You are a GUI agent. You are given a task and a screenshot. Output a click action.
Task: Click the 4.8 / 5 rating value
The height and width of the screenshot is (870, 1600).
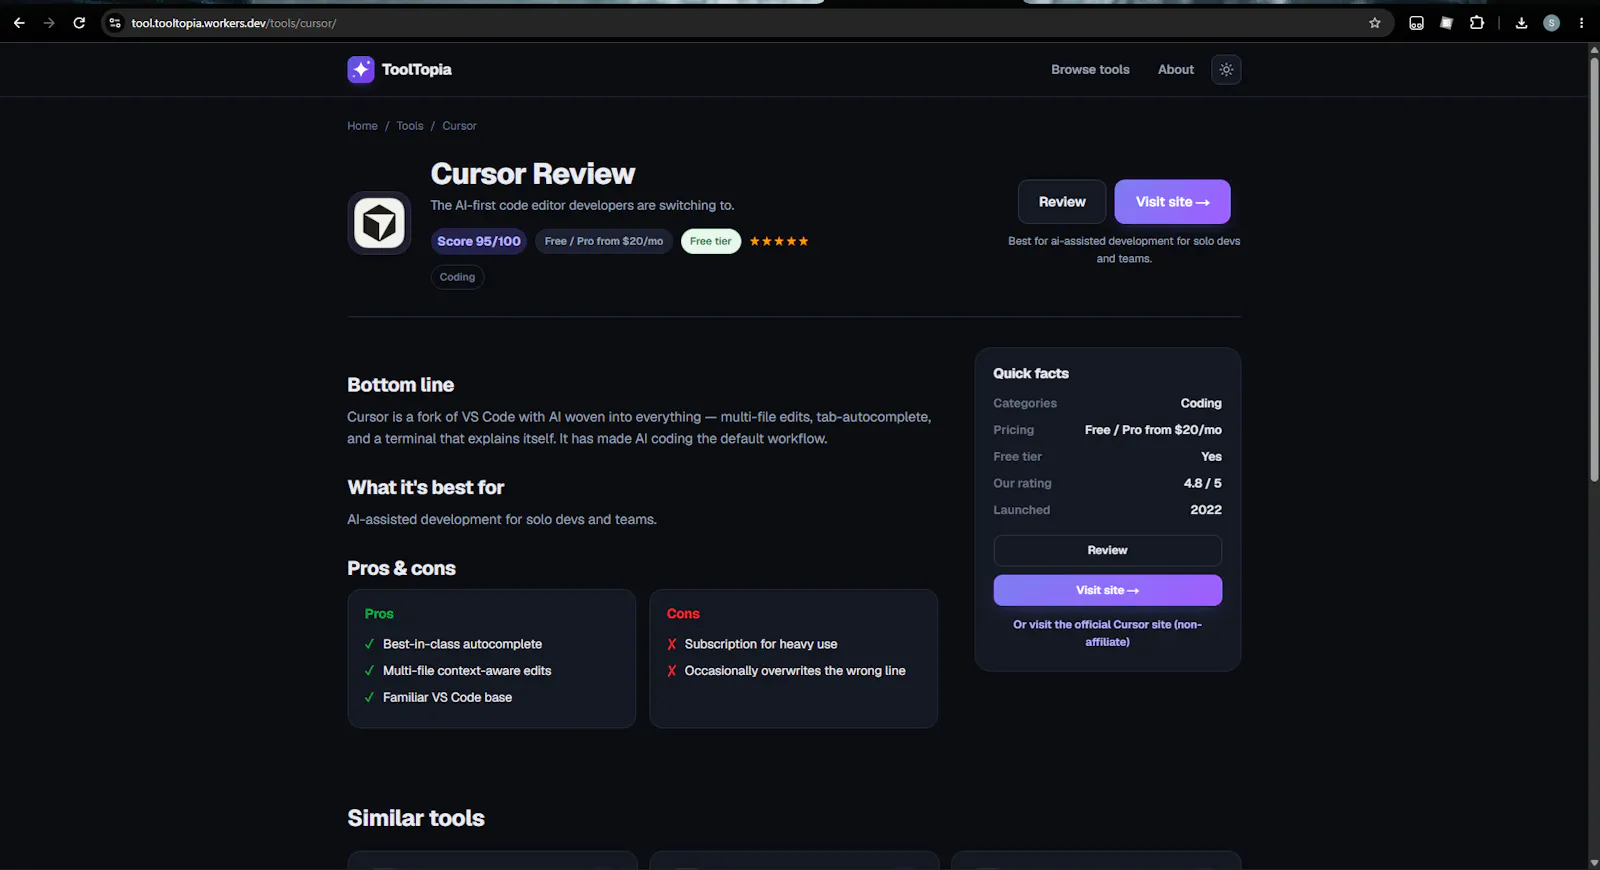click(x=1203, y=483)
